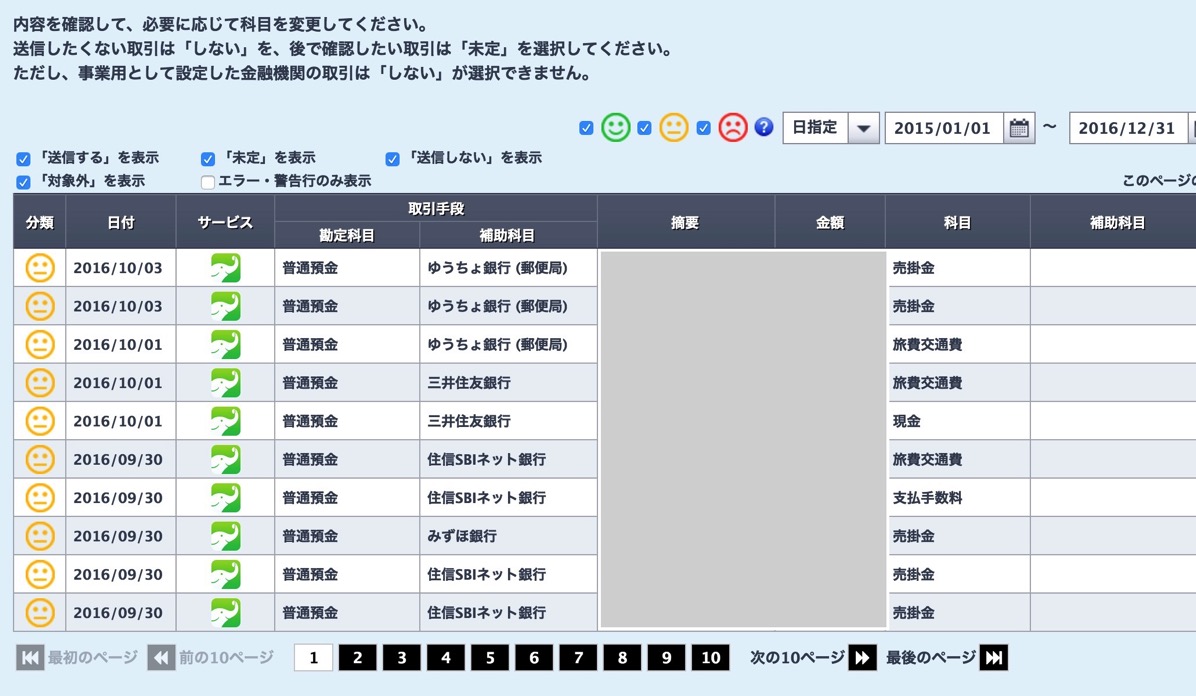Click the 金額 column header
Viewport: 1196px width, 696px height.
830,222
